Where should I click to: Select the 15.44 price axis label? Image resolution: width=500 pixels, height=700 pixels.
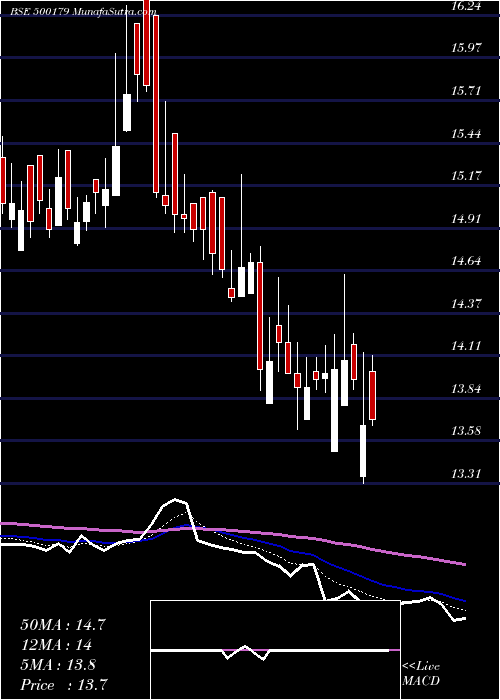[x=466, y=133]
